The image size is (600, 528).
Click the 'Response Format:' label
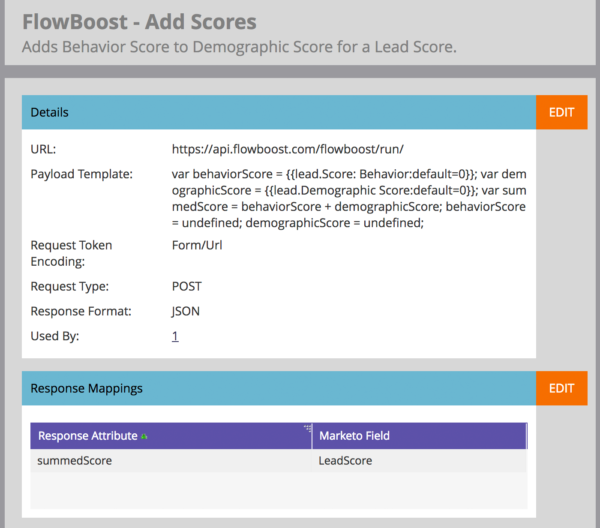(x=81, y=311)
